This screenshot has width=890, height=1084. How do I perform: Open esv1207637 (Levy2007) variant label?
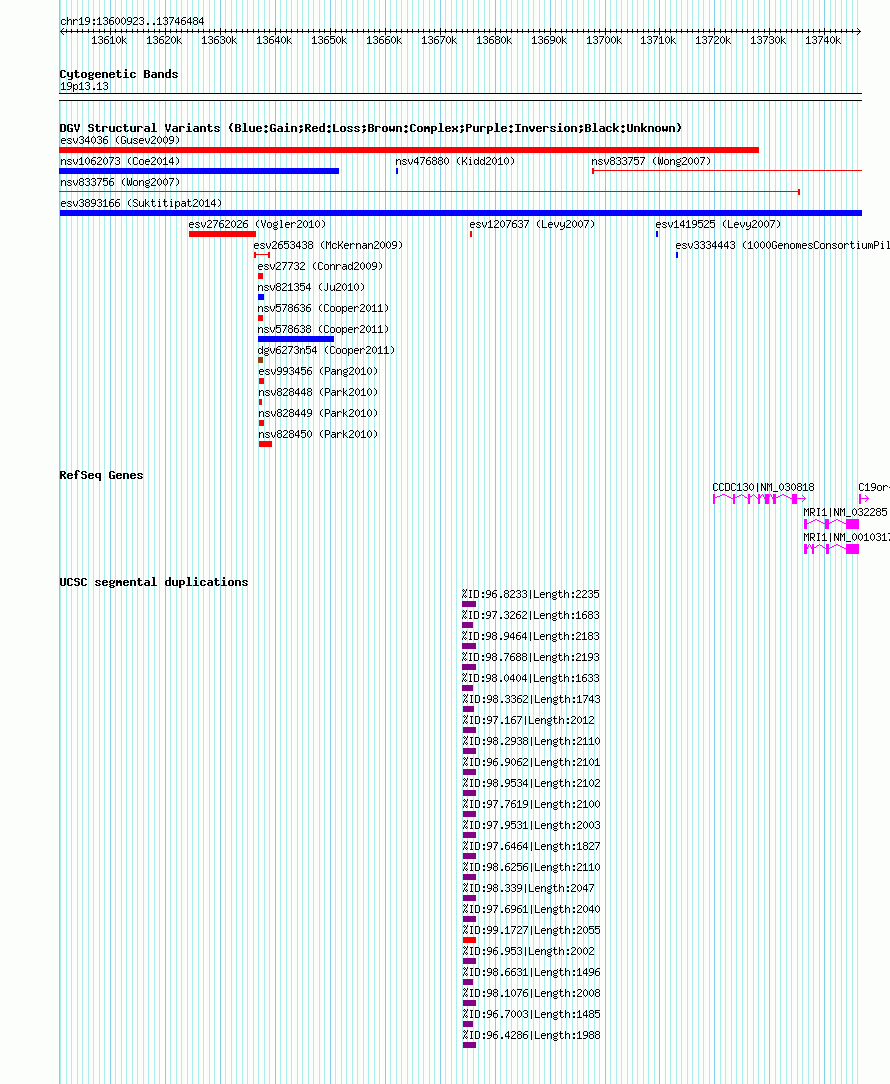click(x=532, y=224)
